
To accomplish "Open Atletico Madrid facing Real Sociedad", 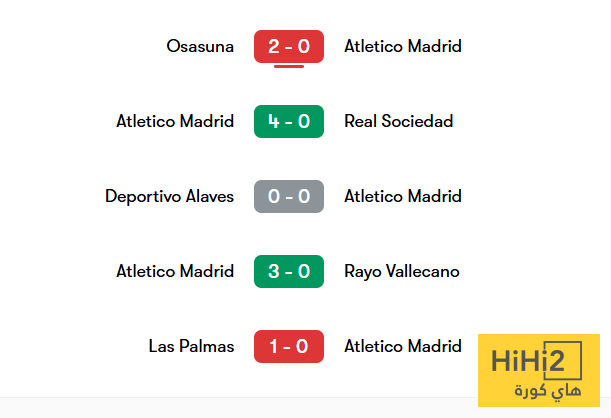I will [175, 121].
